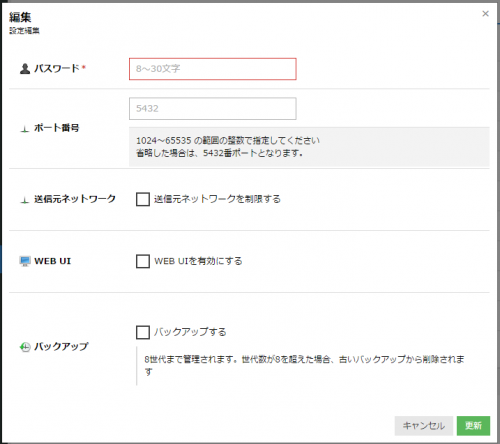Click the 送信元ネットワーク label text
The width and height of the screenshot is (500, 444).
(x=75, y=199)
